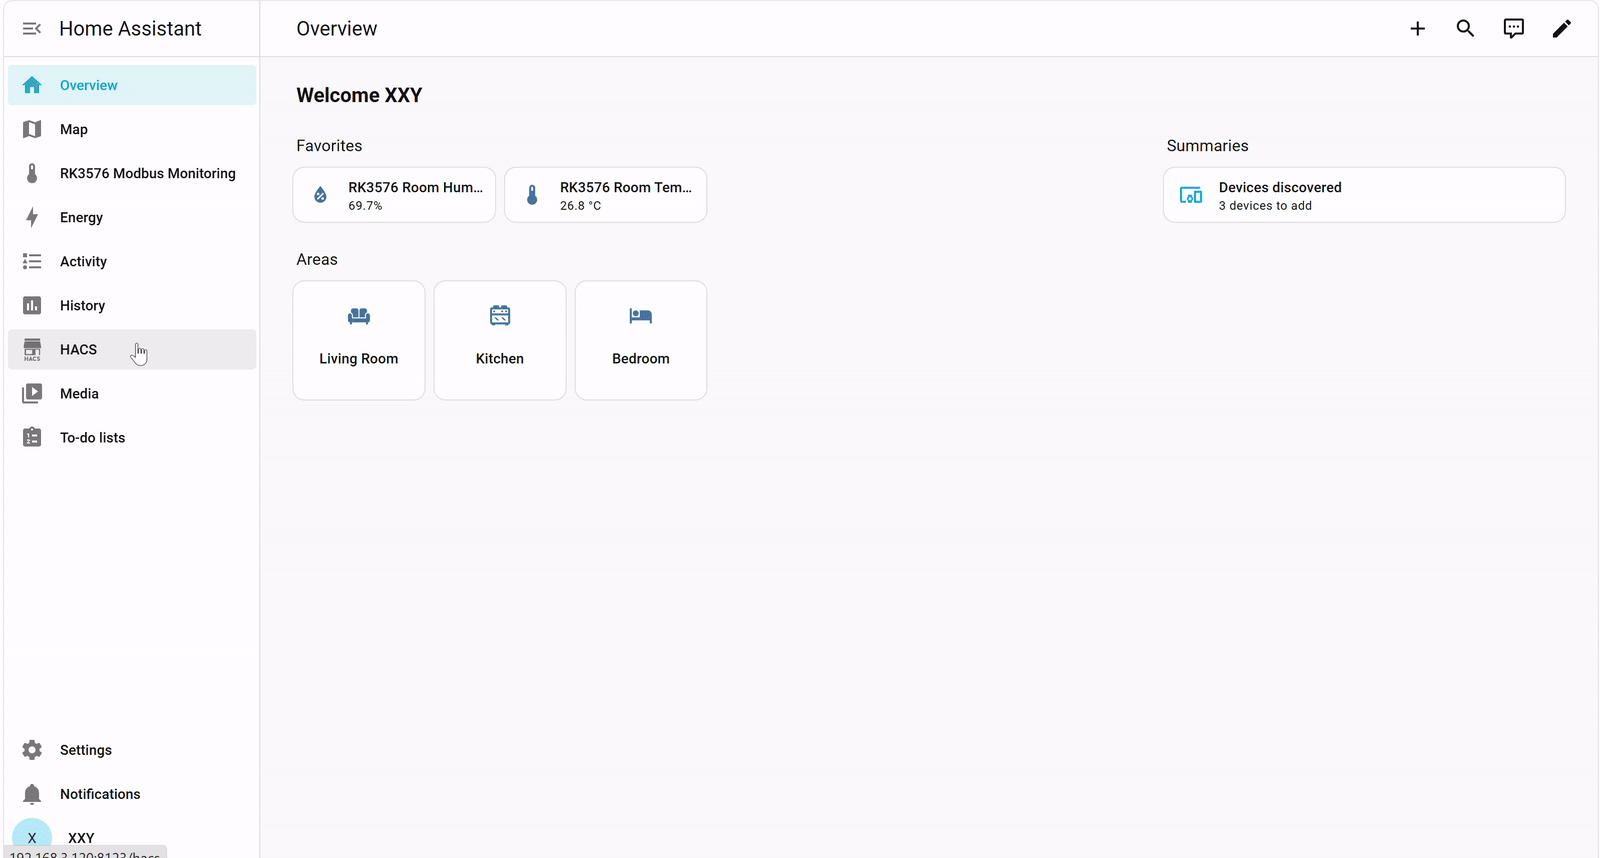This screenshot has width=1600, height=858.
Task: Open the RK3576 Room Hum... card
Action: click(x=394, y=195)
